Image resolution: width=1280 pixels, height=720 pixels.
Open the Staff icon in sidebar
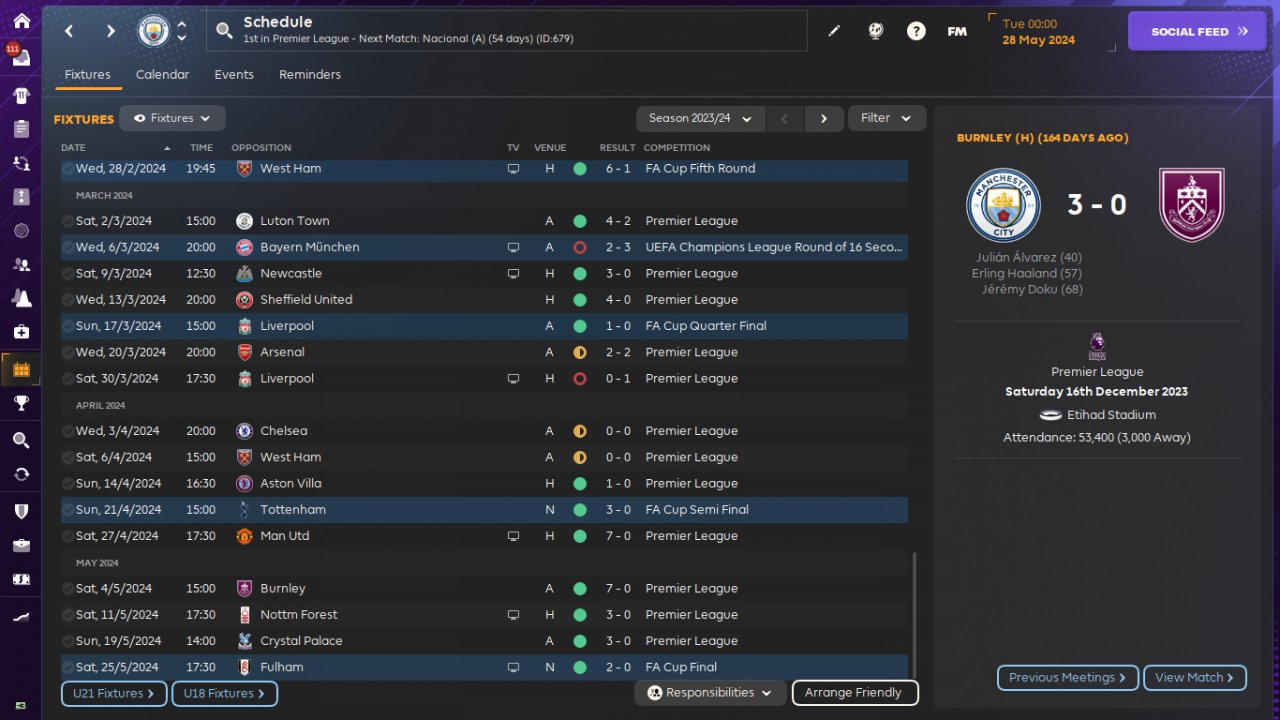click(21, 265)
